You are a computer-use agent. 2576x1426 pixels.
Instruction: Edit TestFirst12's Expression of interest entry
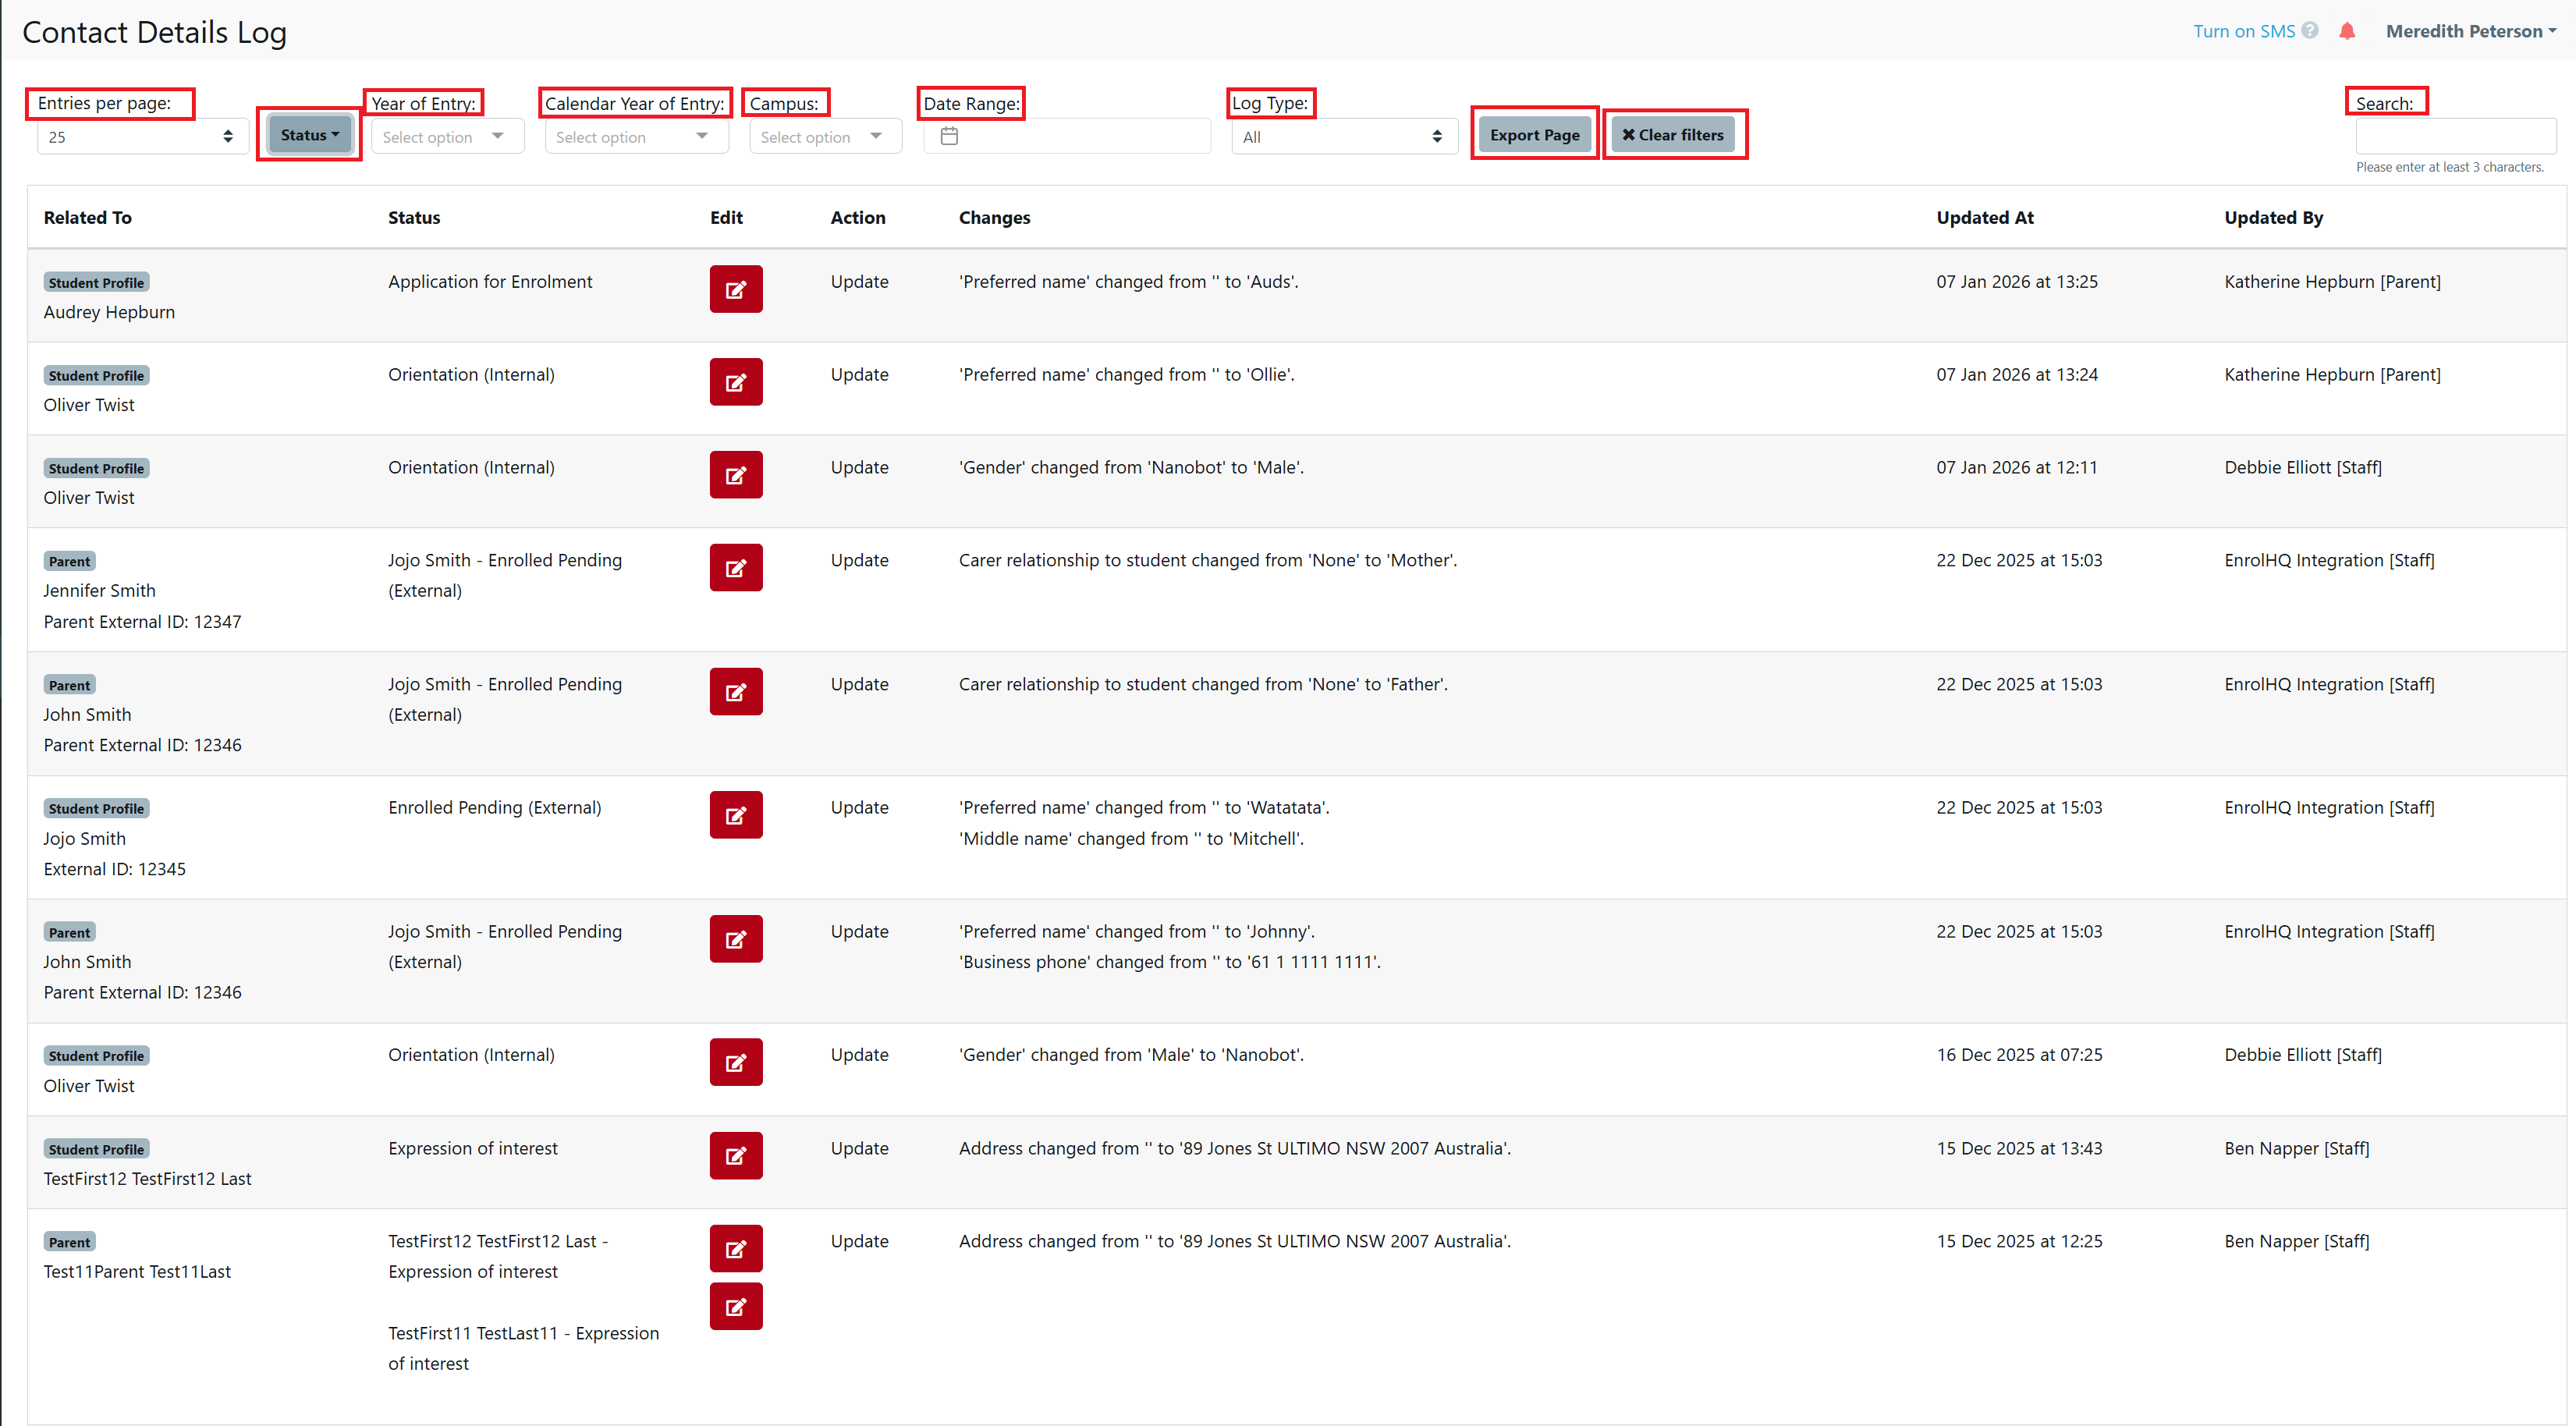pos(736,1156)
